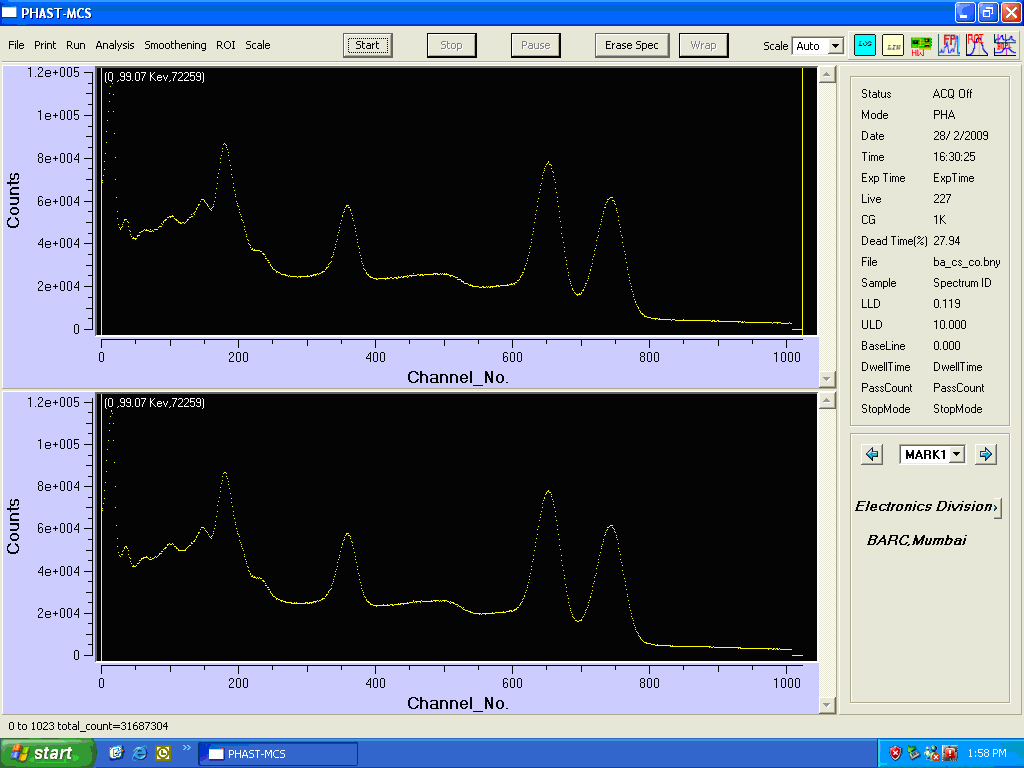Click the last spectrum icon in toolbar
Image resolution: width=1024 pixels, height=768 pixels.
click(1005, 45)
